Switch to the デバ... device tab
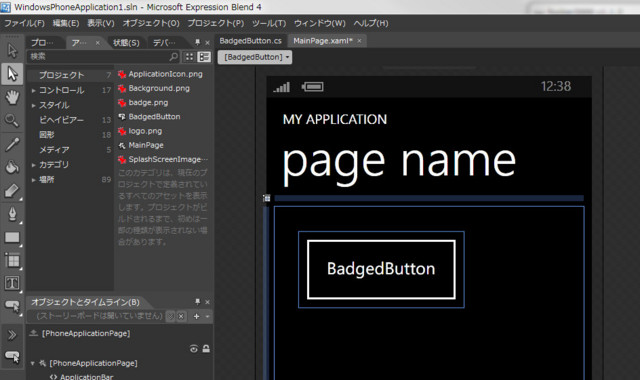Image resolution: width=640 pixels, height=380 pixels. point(164,42)
